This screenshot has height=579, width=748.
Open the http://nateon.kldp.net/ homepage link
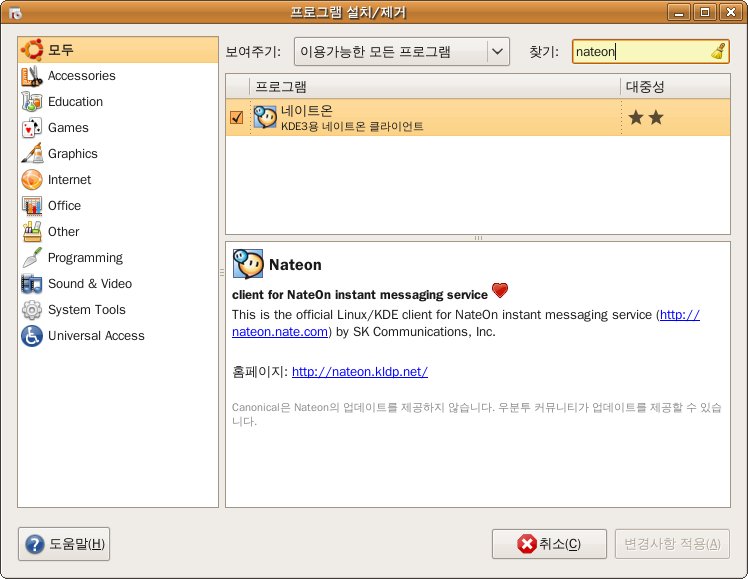coord(360,372)
